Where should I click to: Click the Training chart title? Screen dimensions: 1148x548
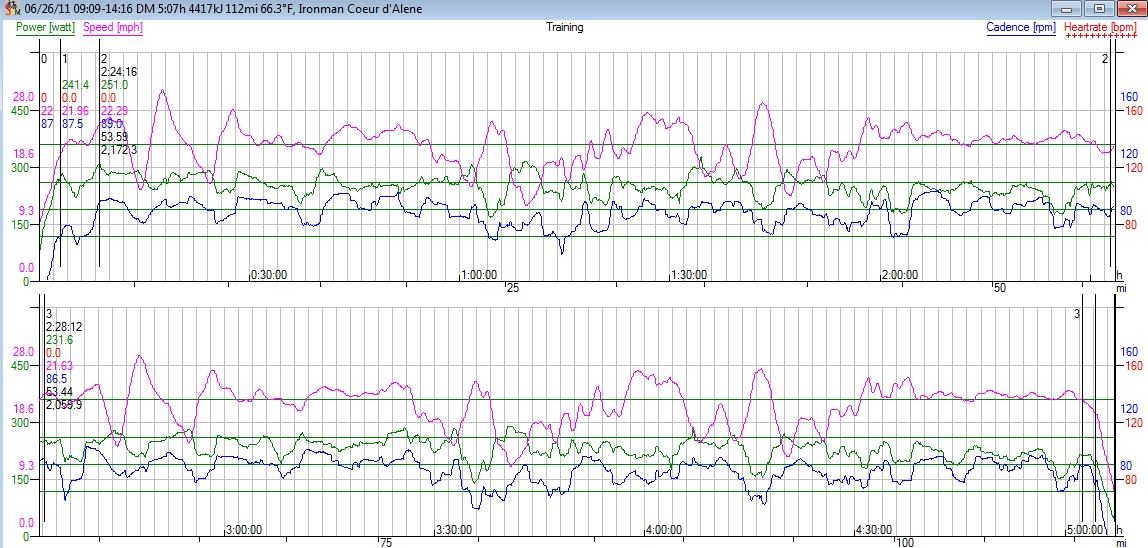click(564, 27)
